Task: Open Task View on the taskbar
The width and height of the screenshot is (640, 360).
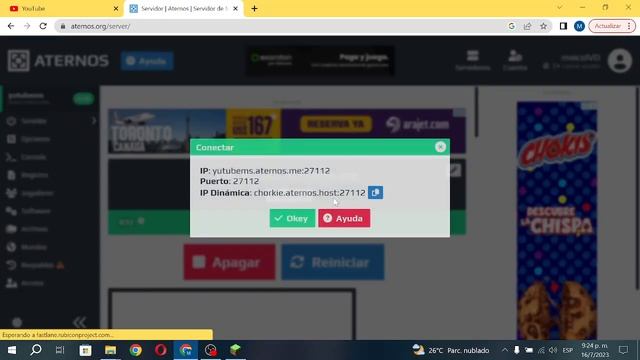Action: point(60,350)
